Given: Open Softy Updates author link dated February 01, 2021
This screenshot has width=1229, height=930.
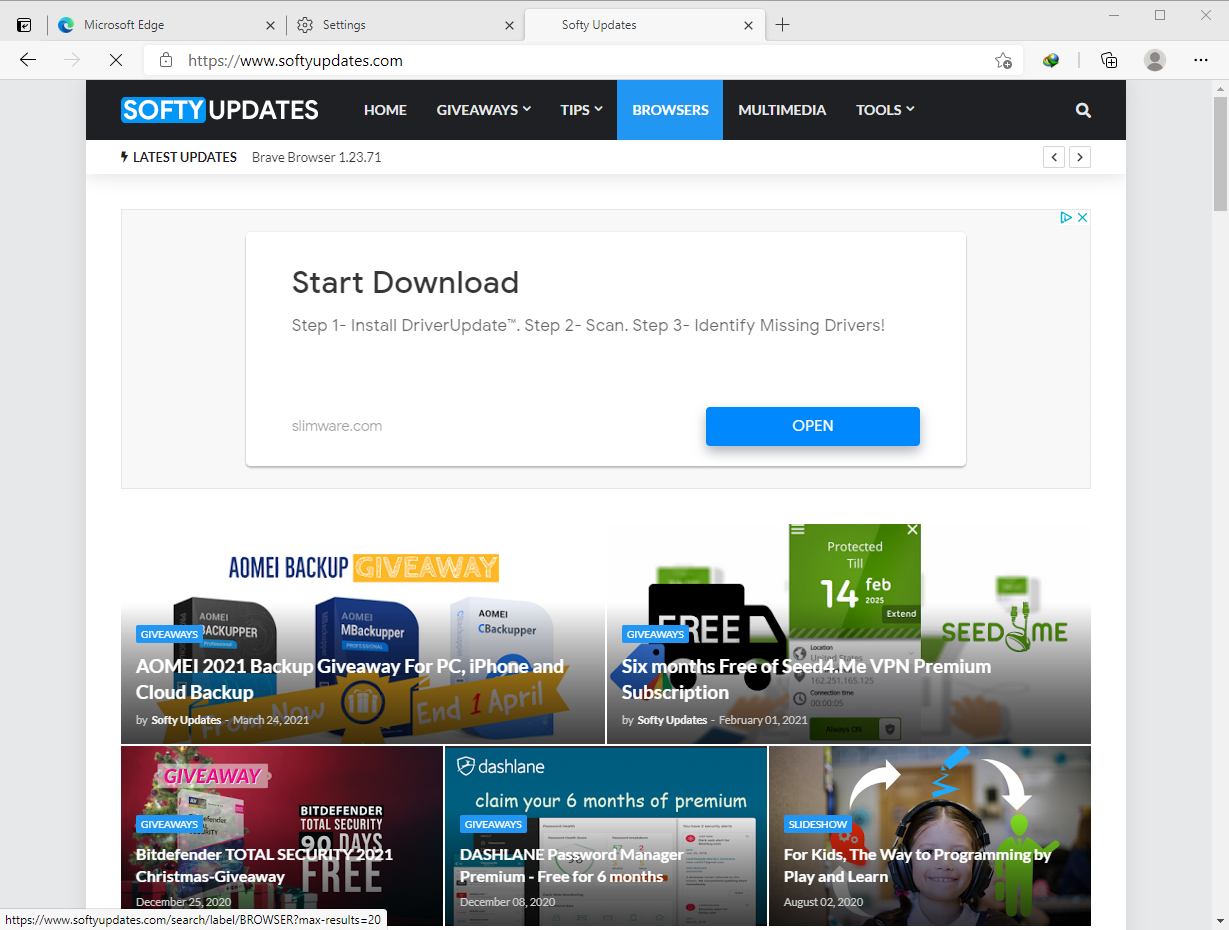Looking at the screenshot, I should (x=672, y=720).
